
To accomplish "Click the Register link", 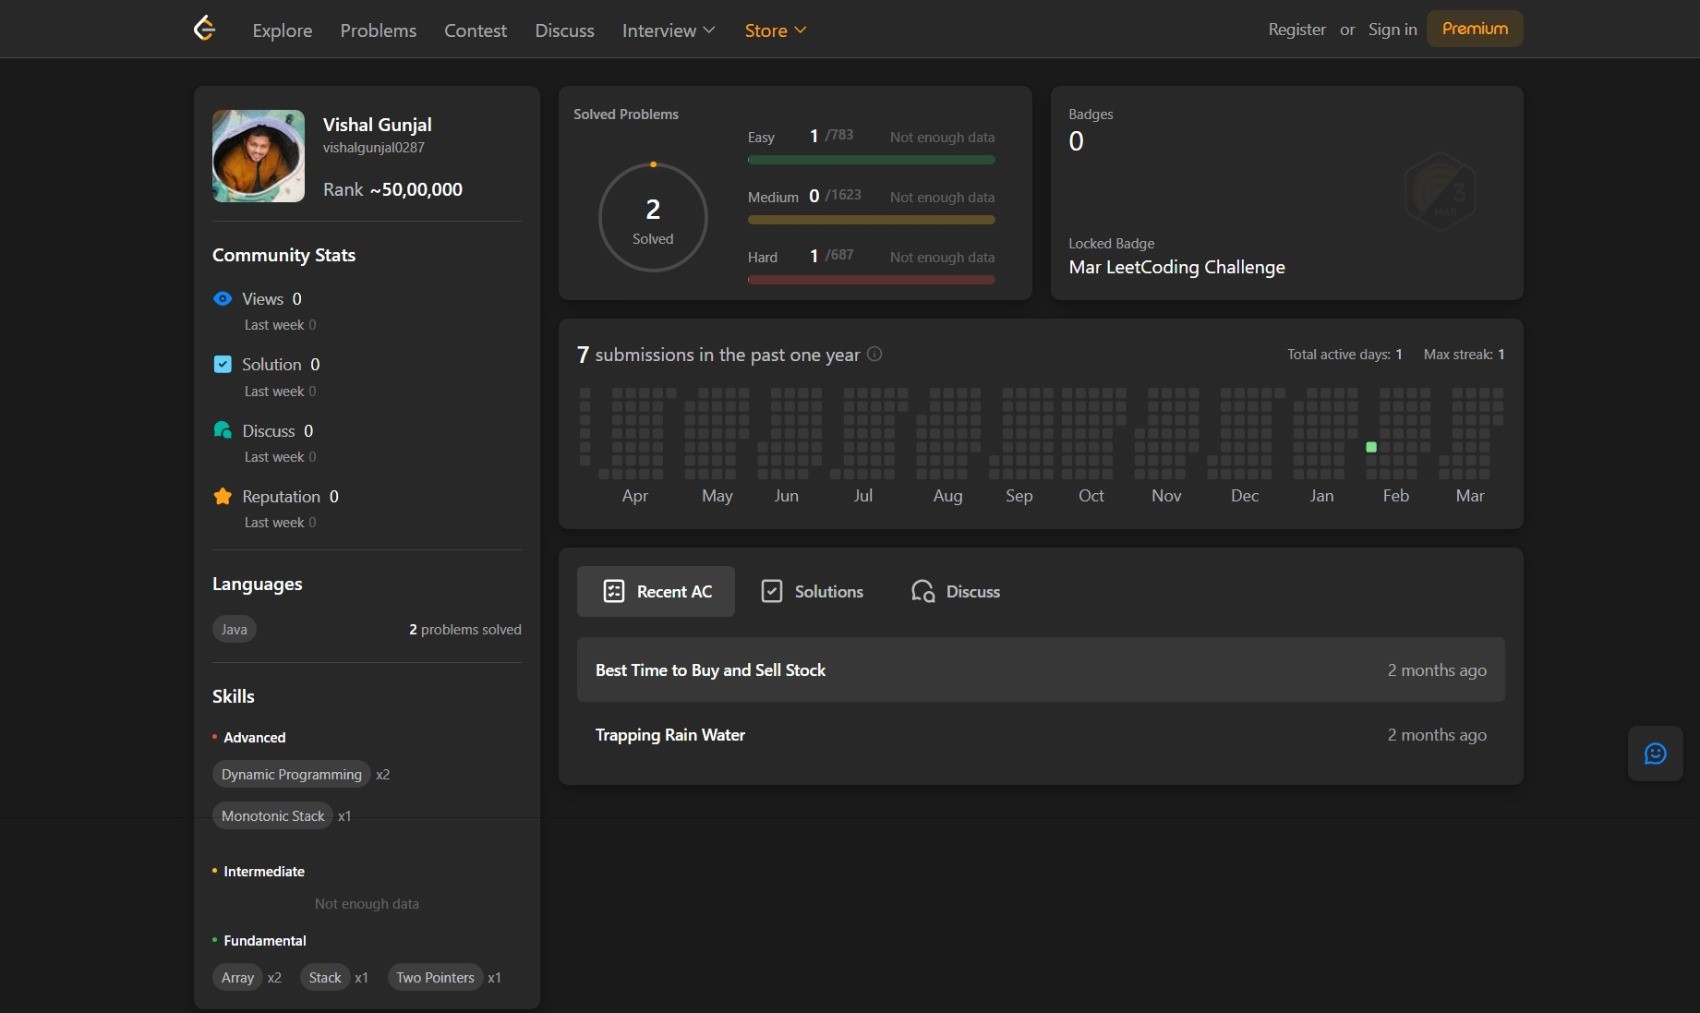I will pyautogui.click(x=1297, y=29).
